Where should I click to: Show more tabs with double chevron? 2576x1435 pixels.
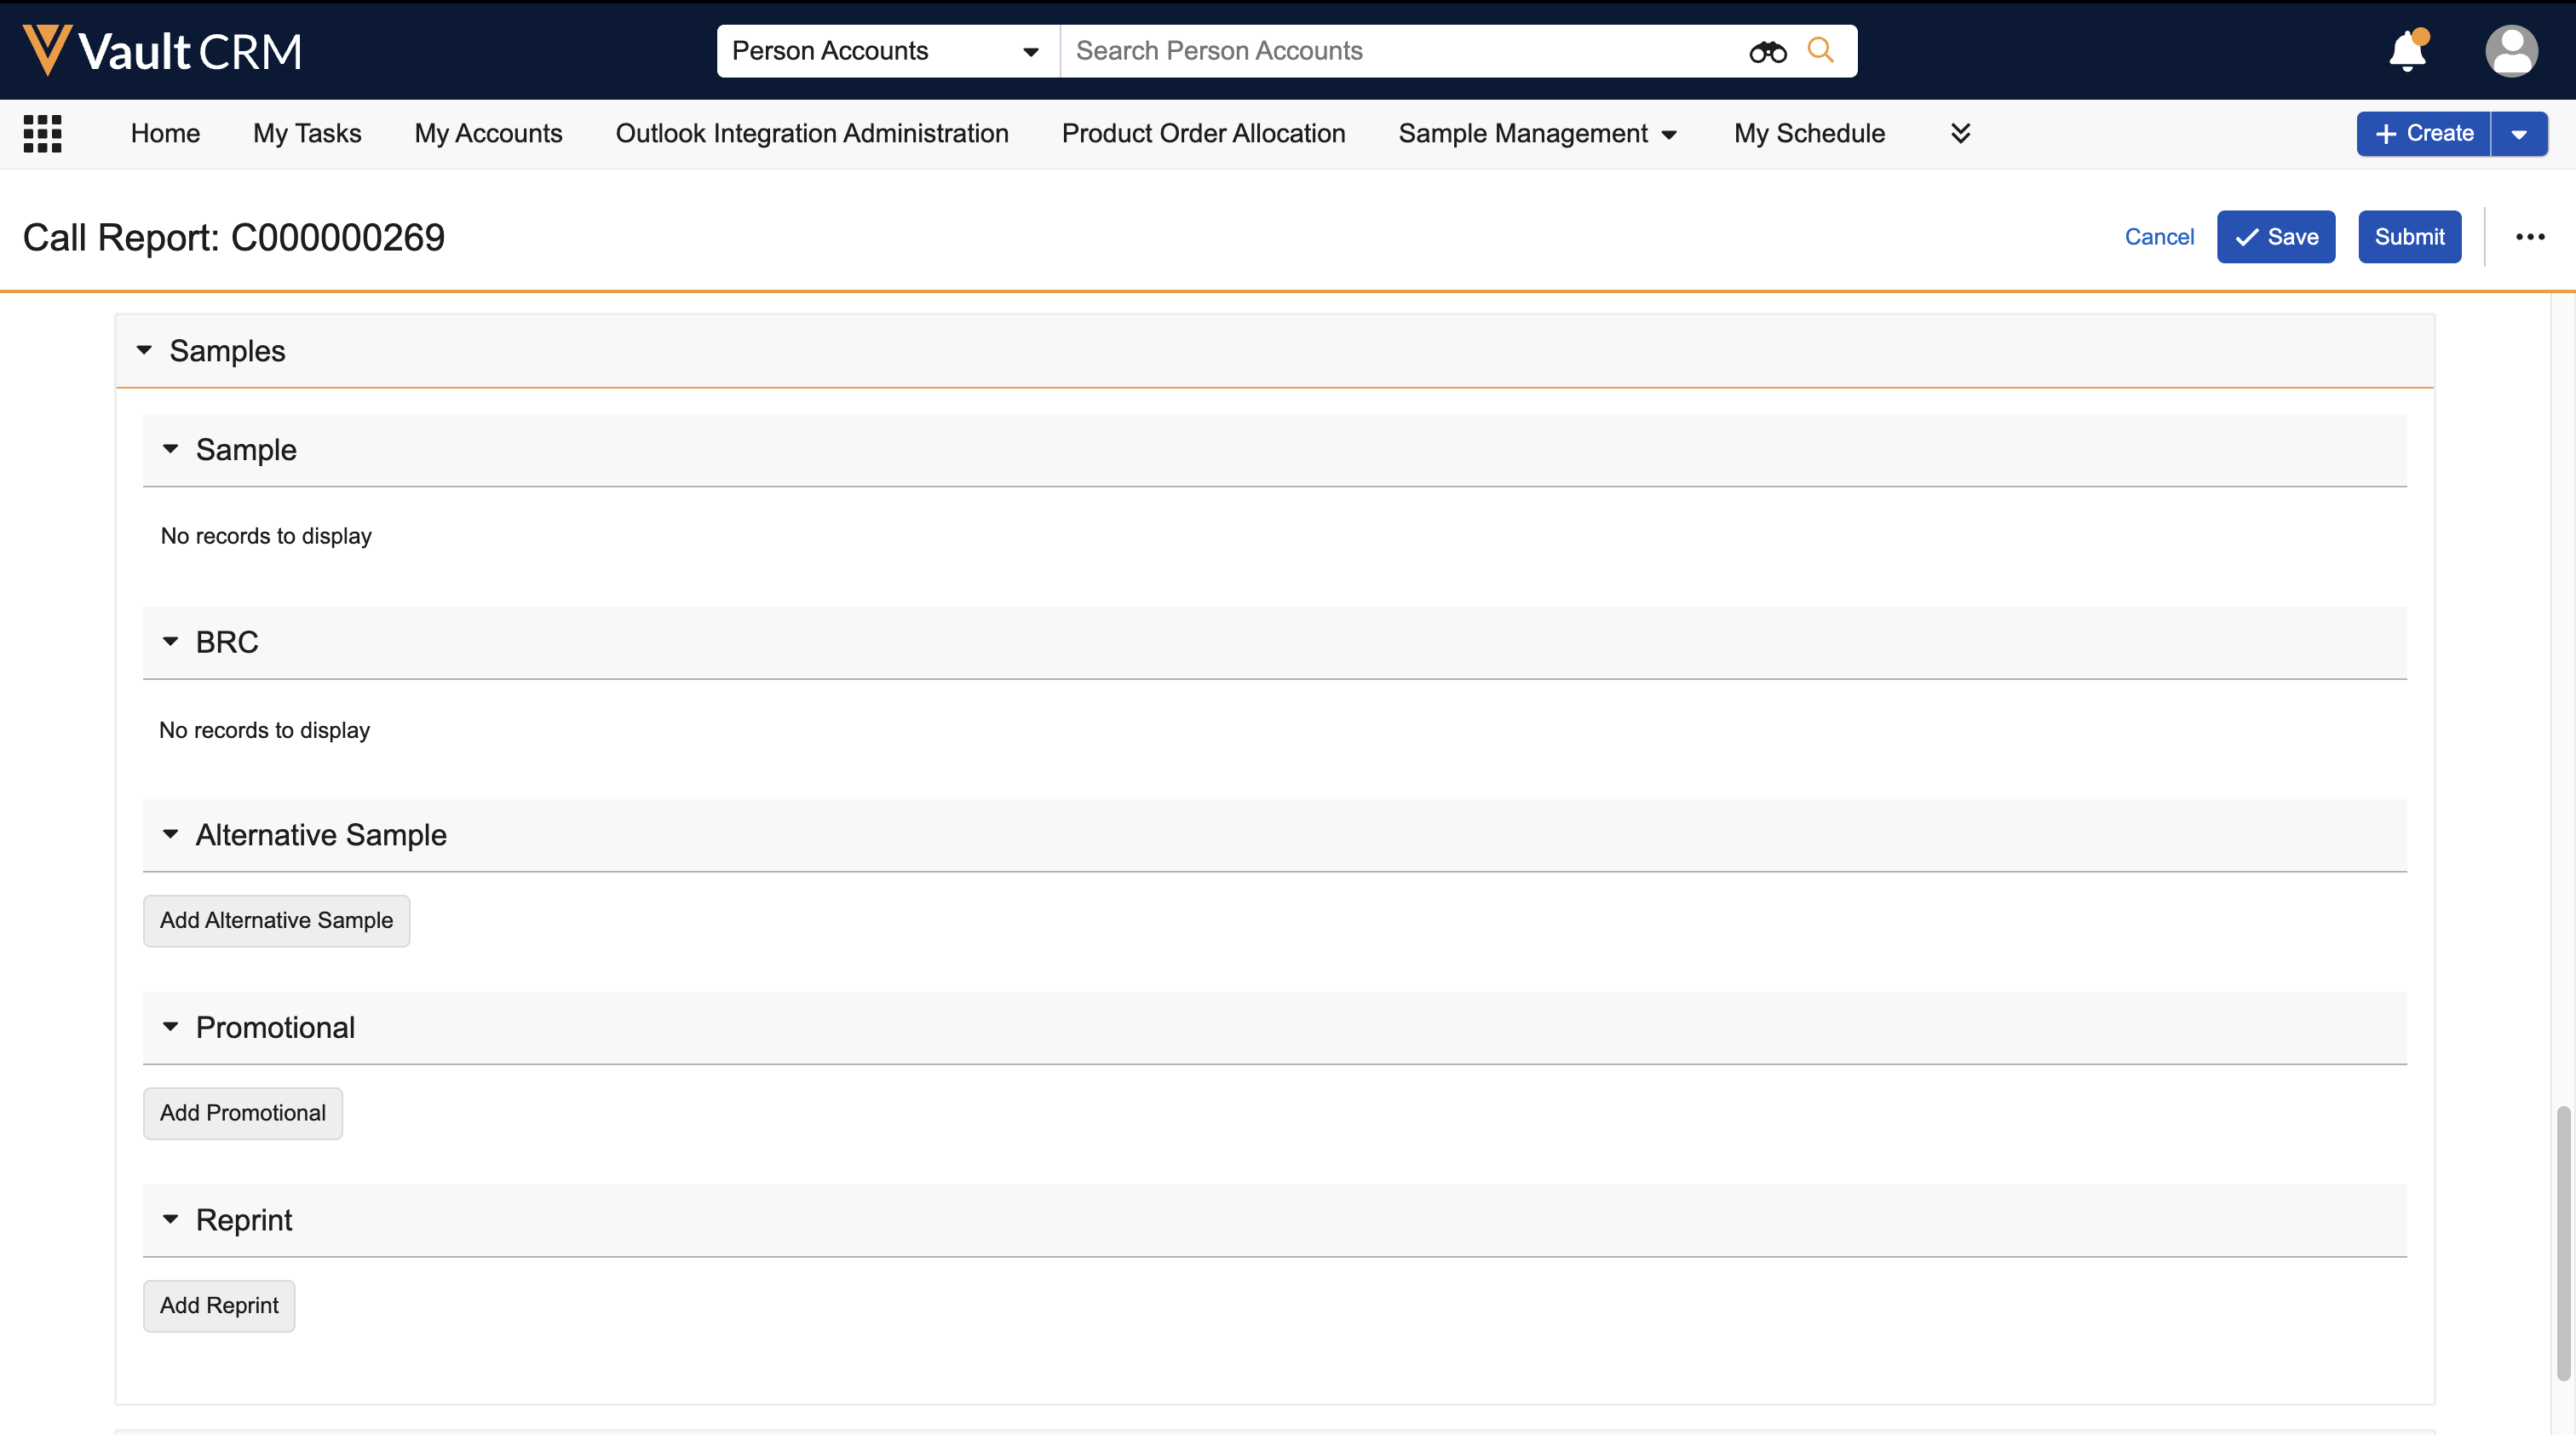1960,133
